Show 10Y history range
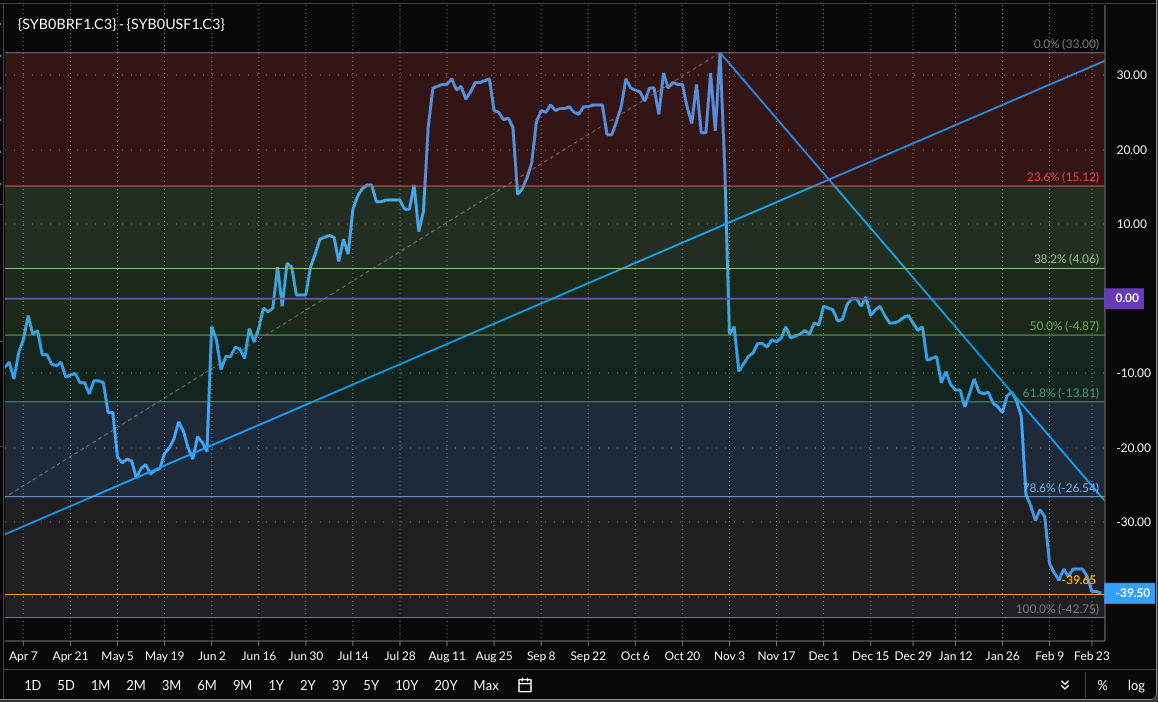Image resolution: width=1158 pixels, height=702 pixels. click(406, 685)
